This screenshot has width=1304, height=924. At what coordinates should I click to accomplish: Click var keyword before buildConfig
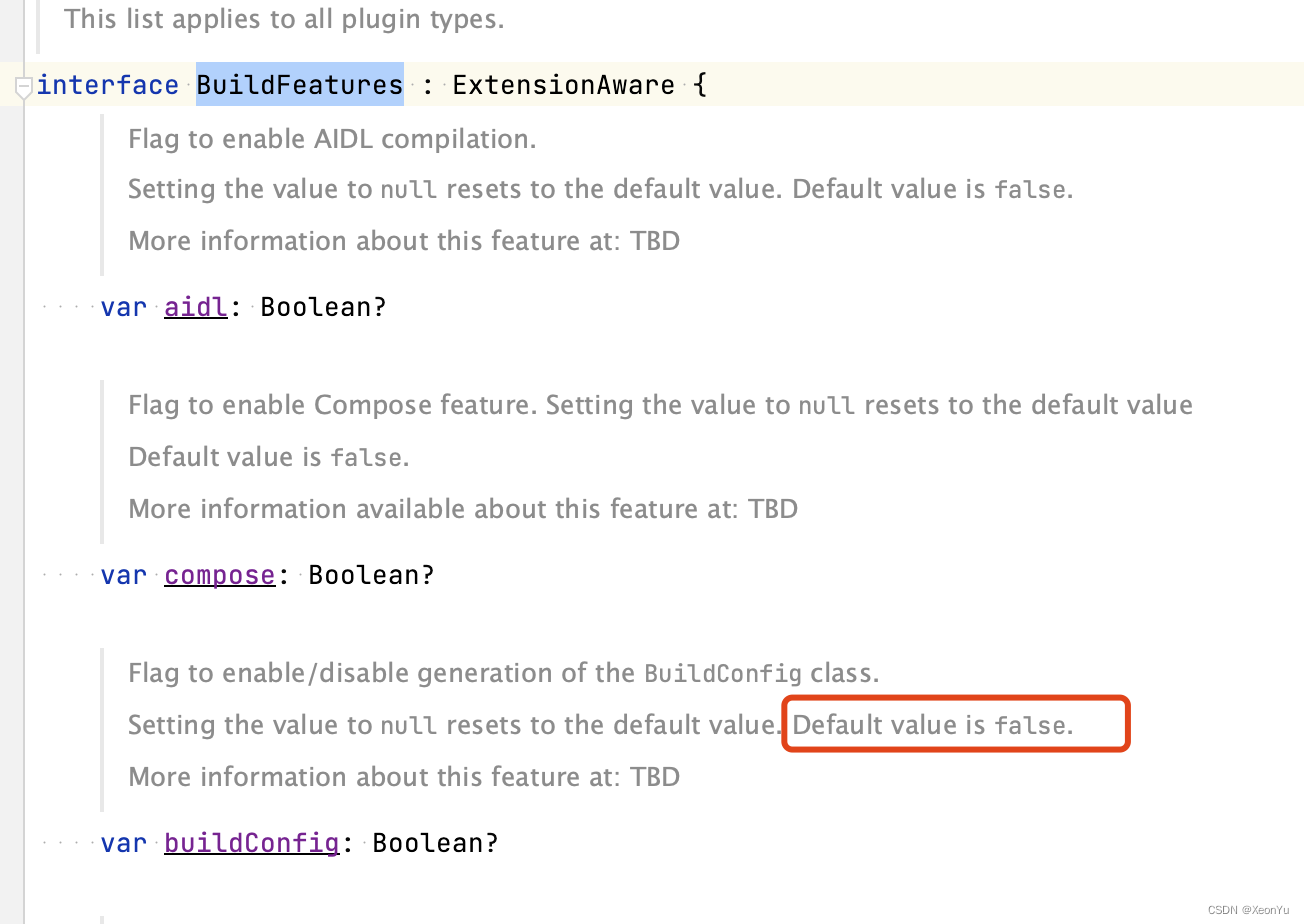[x=124, y=843]
